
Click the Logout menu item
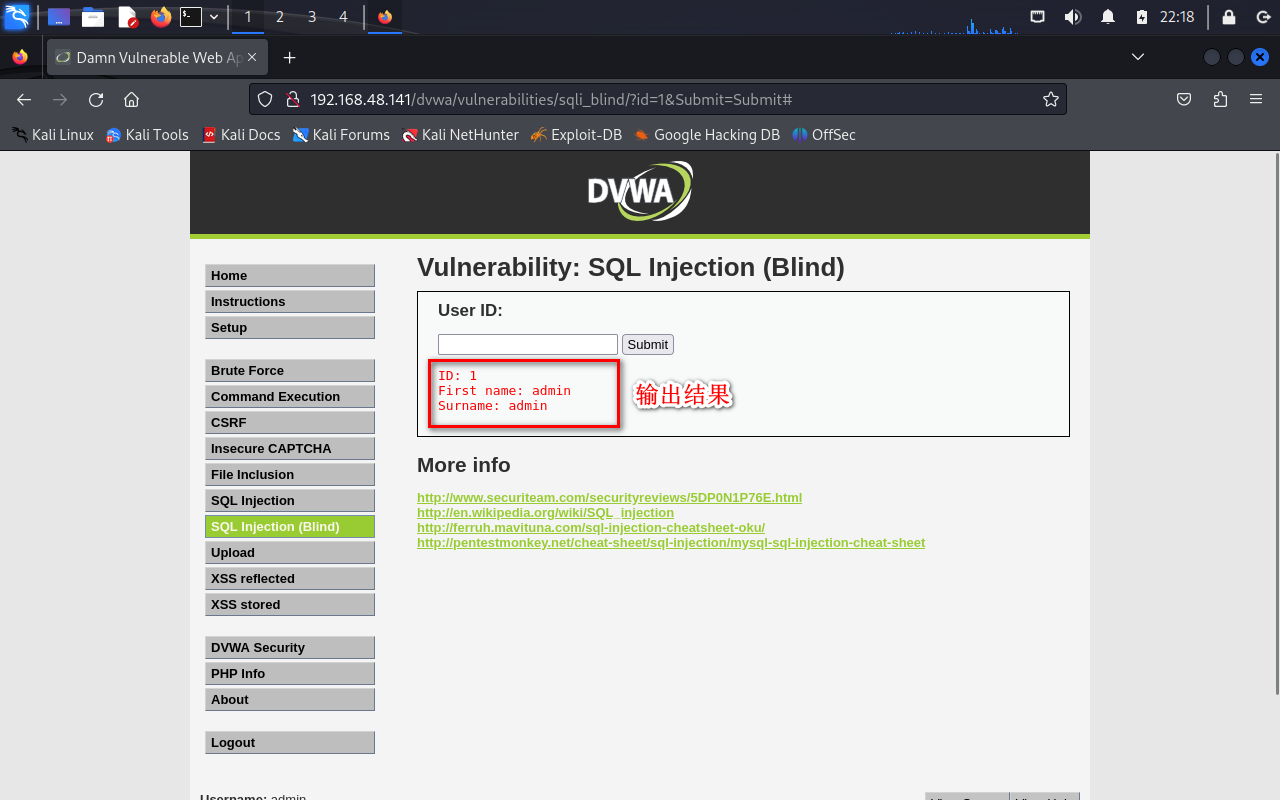pos(290,743)
